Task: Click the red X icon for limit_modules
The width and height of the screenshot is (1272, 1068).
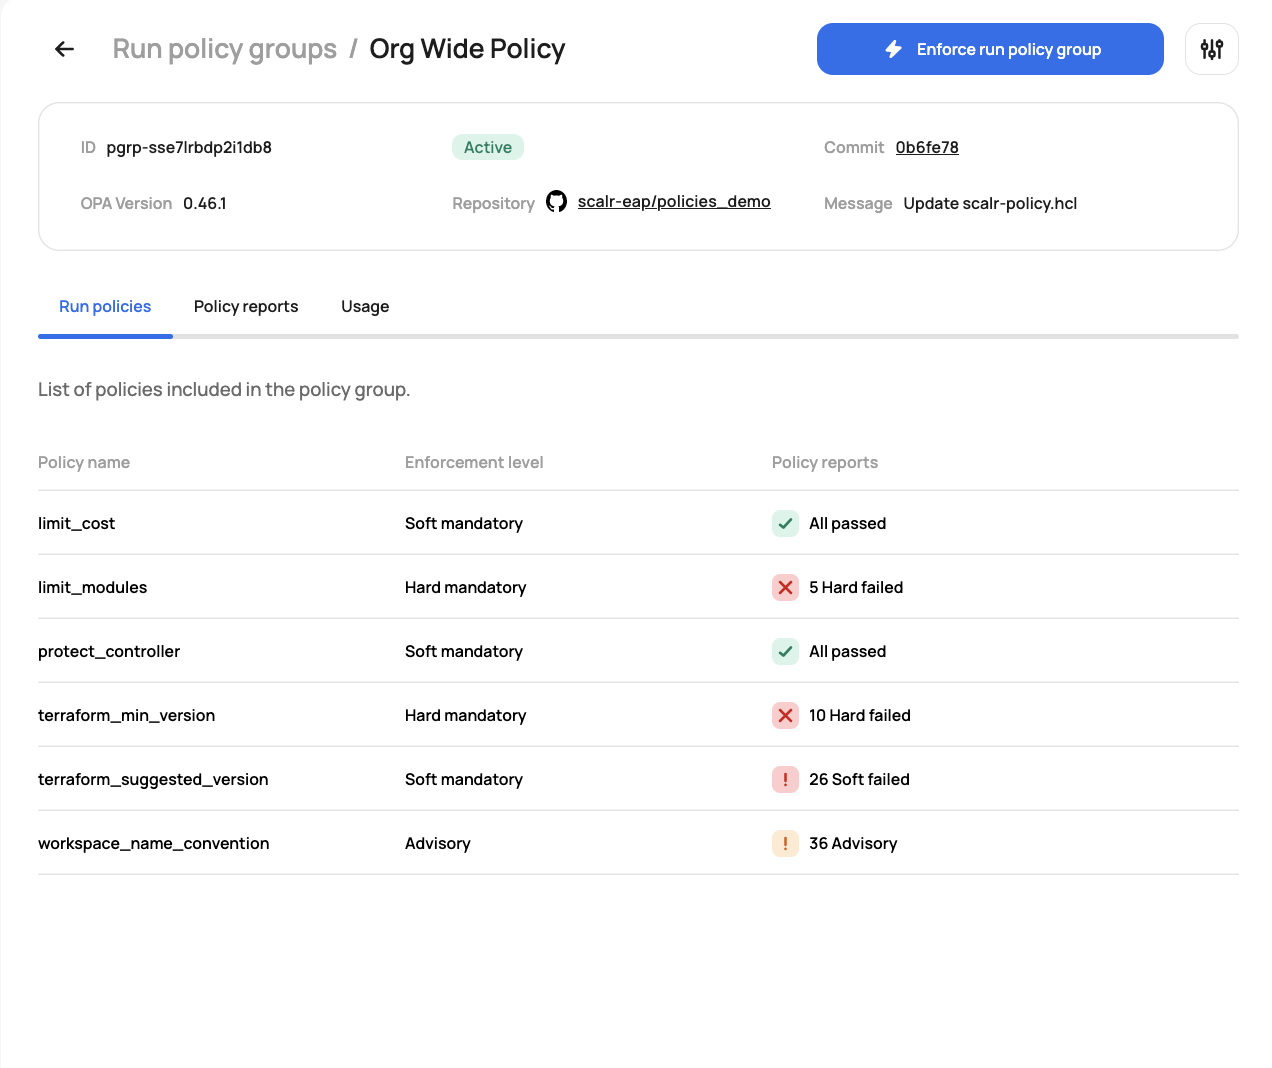Action: click(x=785, y=587)
